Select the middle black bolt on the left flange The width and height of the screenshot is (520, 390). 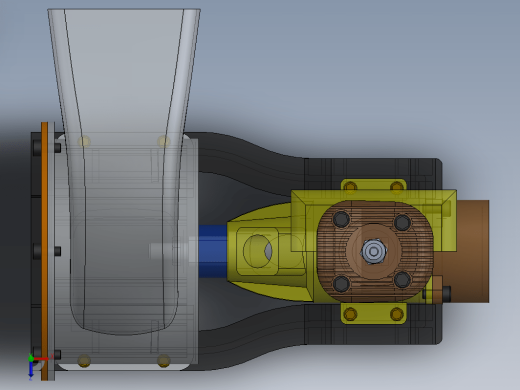click(47, 251)
